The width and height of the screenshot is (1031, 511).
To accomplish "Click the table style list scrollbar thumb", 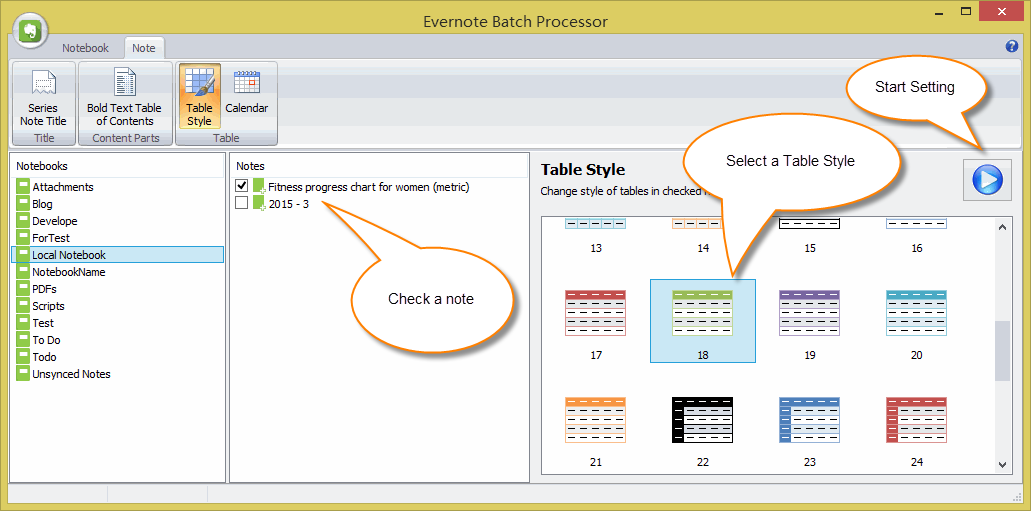I will (x=1002, y=351).
